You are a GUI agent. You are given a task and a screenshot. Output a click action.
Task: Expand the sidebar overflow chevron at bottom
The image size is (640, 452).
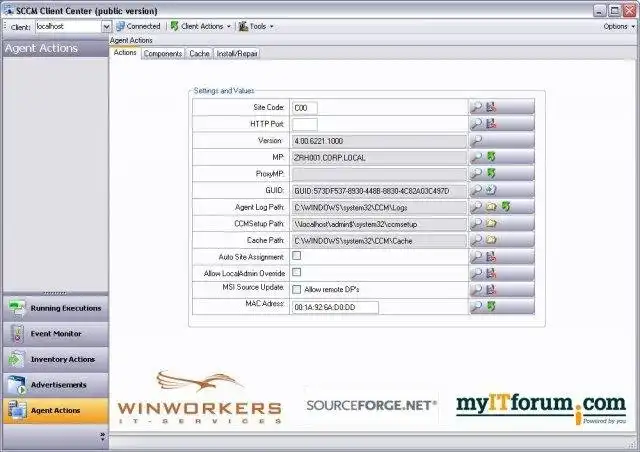[102, 436]
